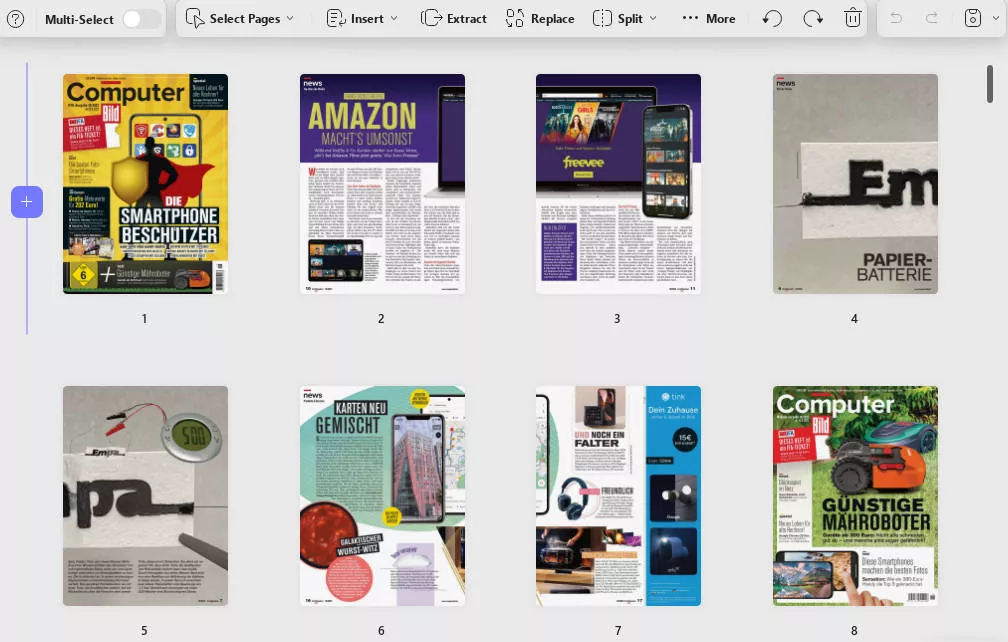Select page 7 Und noch ein Falter thumbnail
1008x642 pixels.
pos(618,495)
